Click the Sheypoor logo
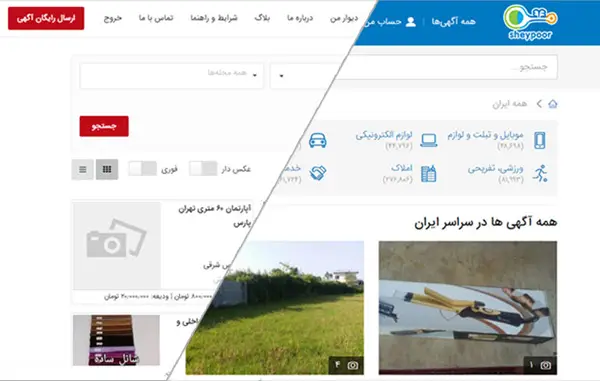Viewport: 600px width, 381px height. click(x=530, y=22)
